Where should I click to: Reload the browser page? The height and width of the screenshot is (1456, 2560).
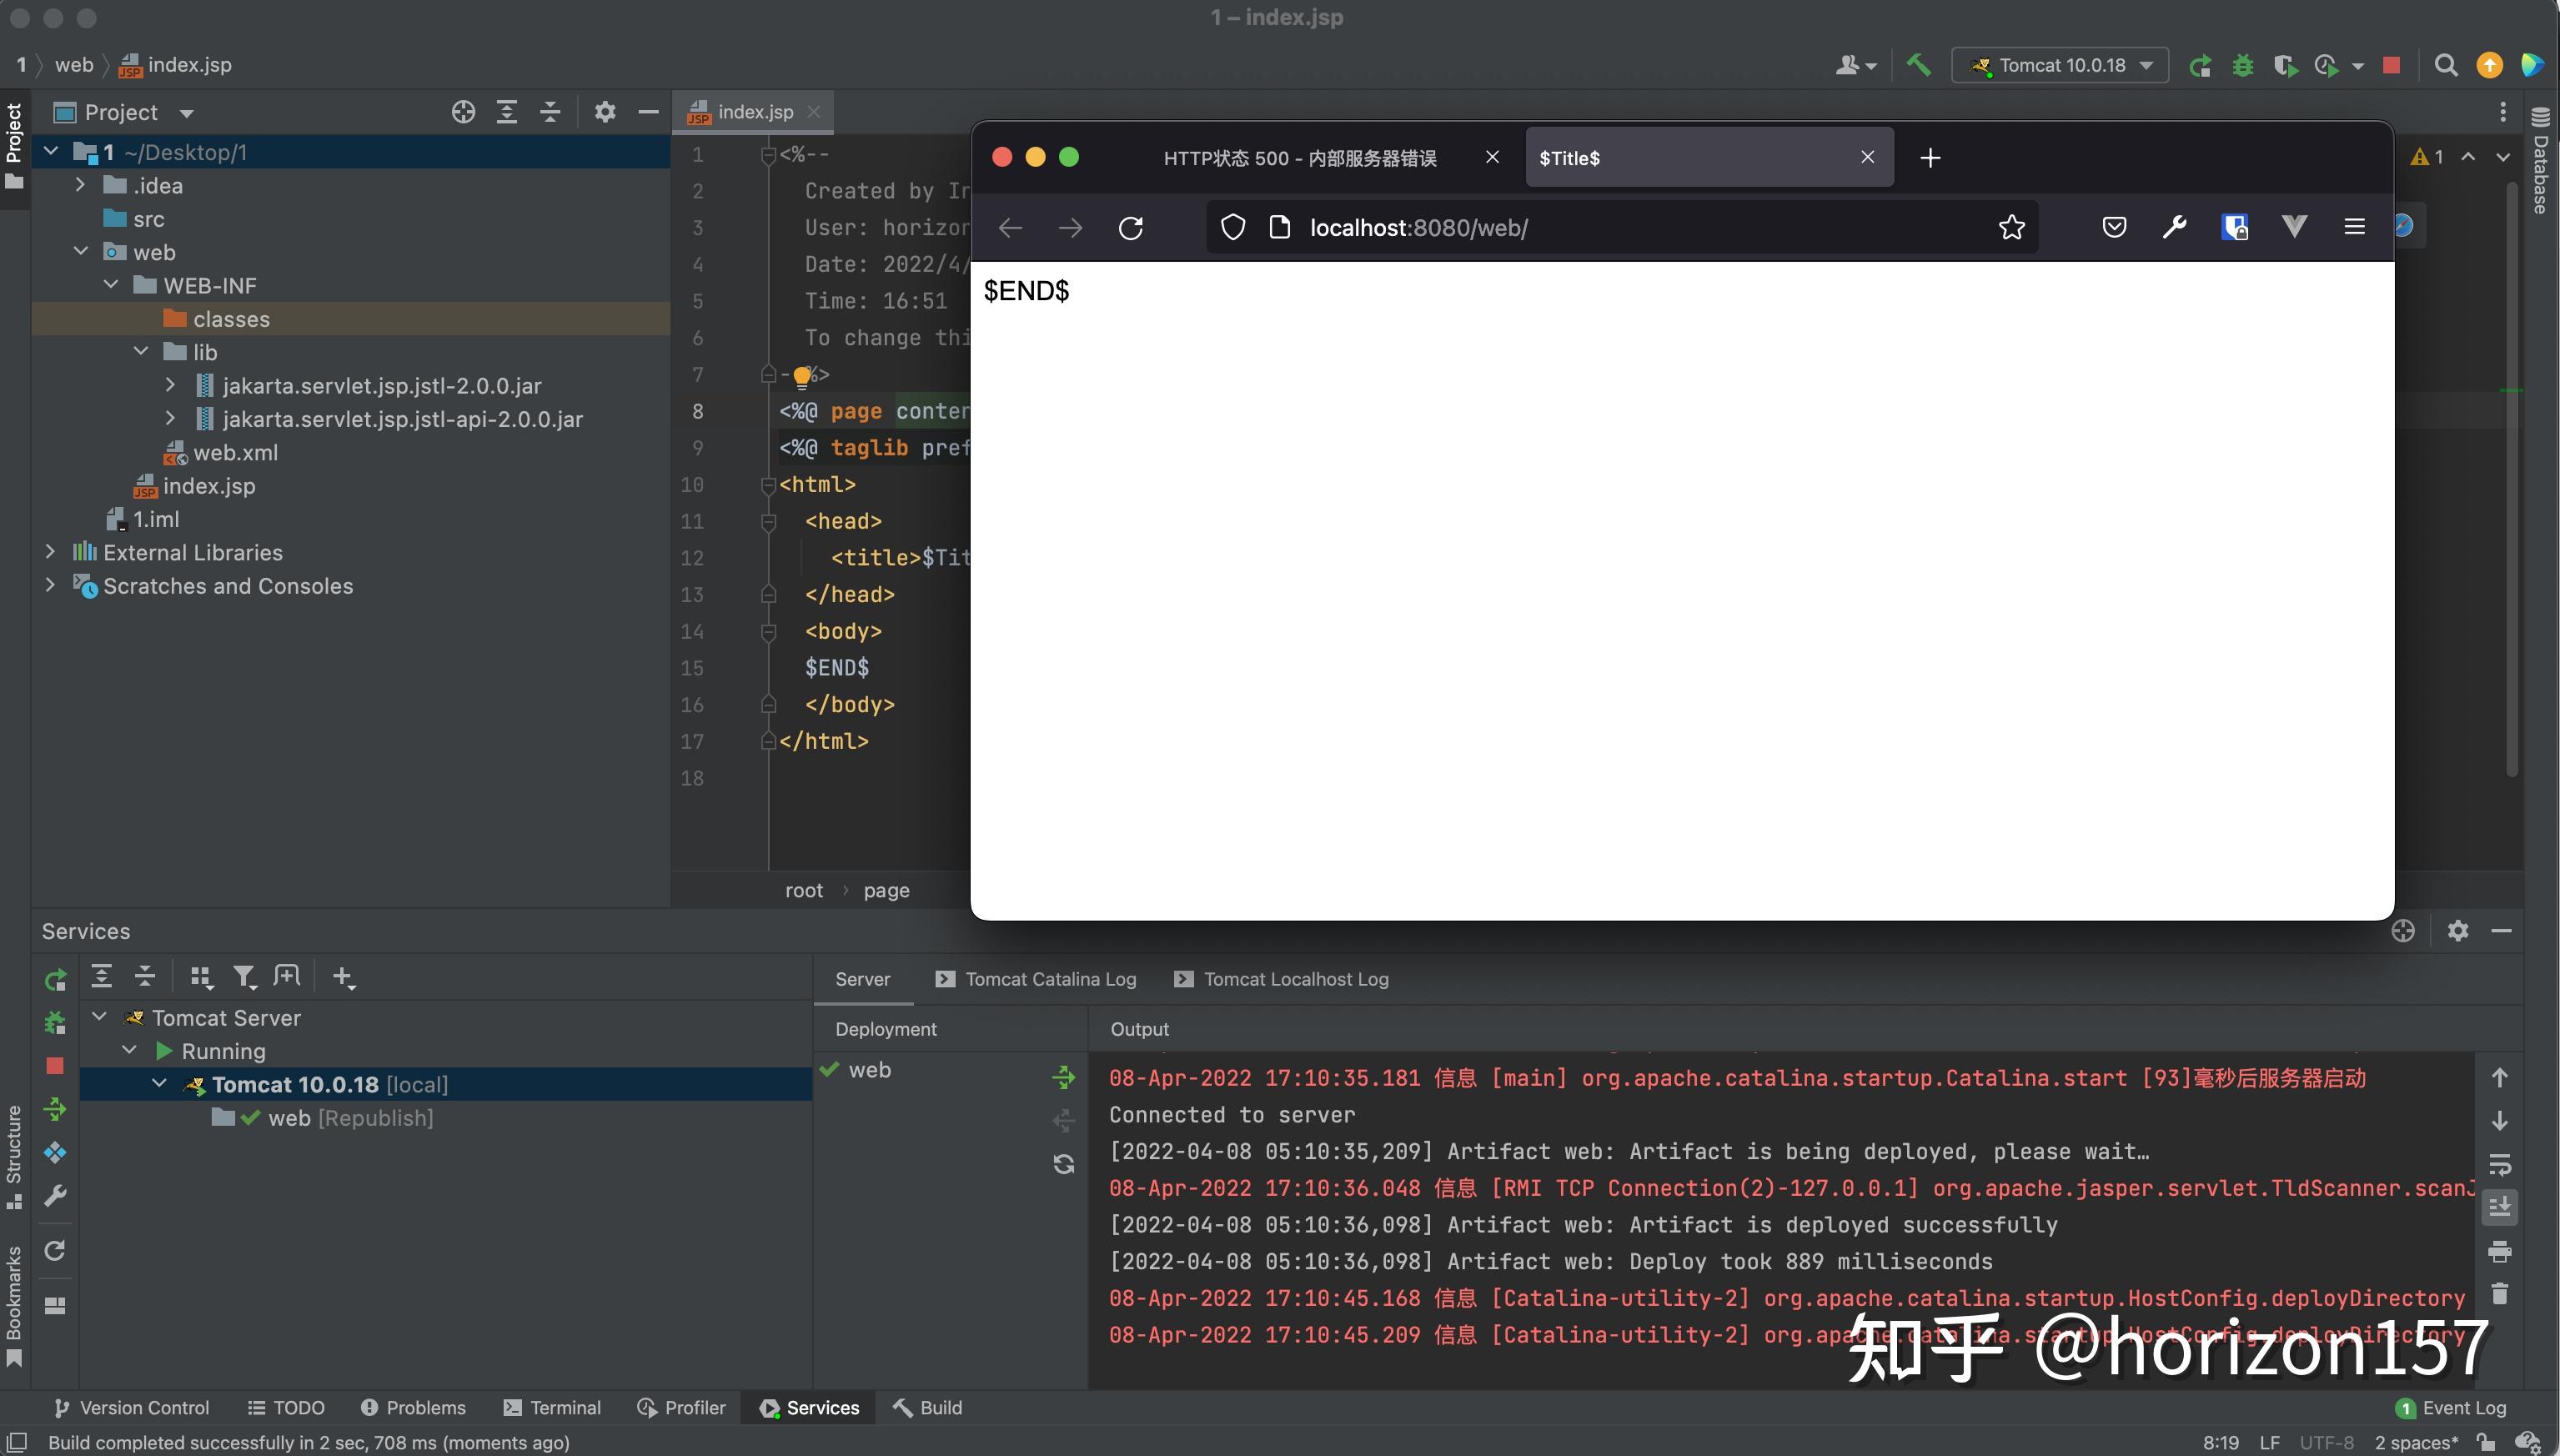coord(1131,228)
